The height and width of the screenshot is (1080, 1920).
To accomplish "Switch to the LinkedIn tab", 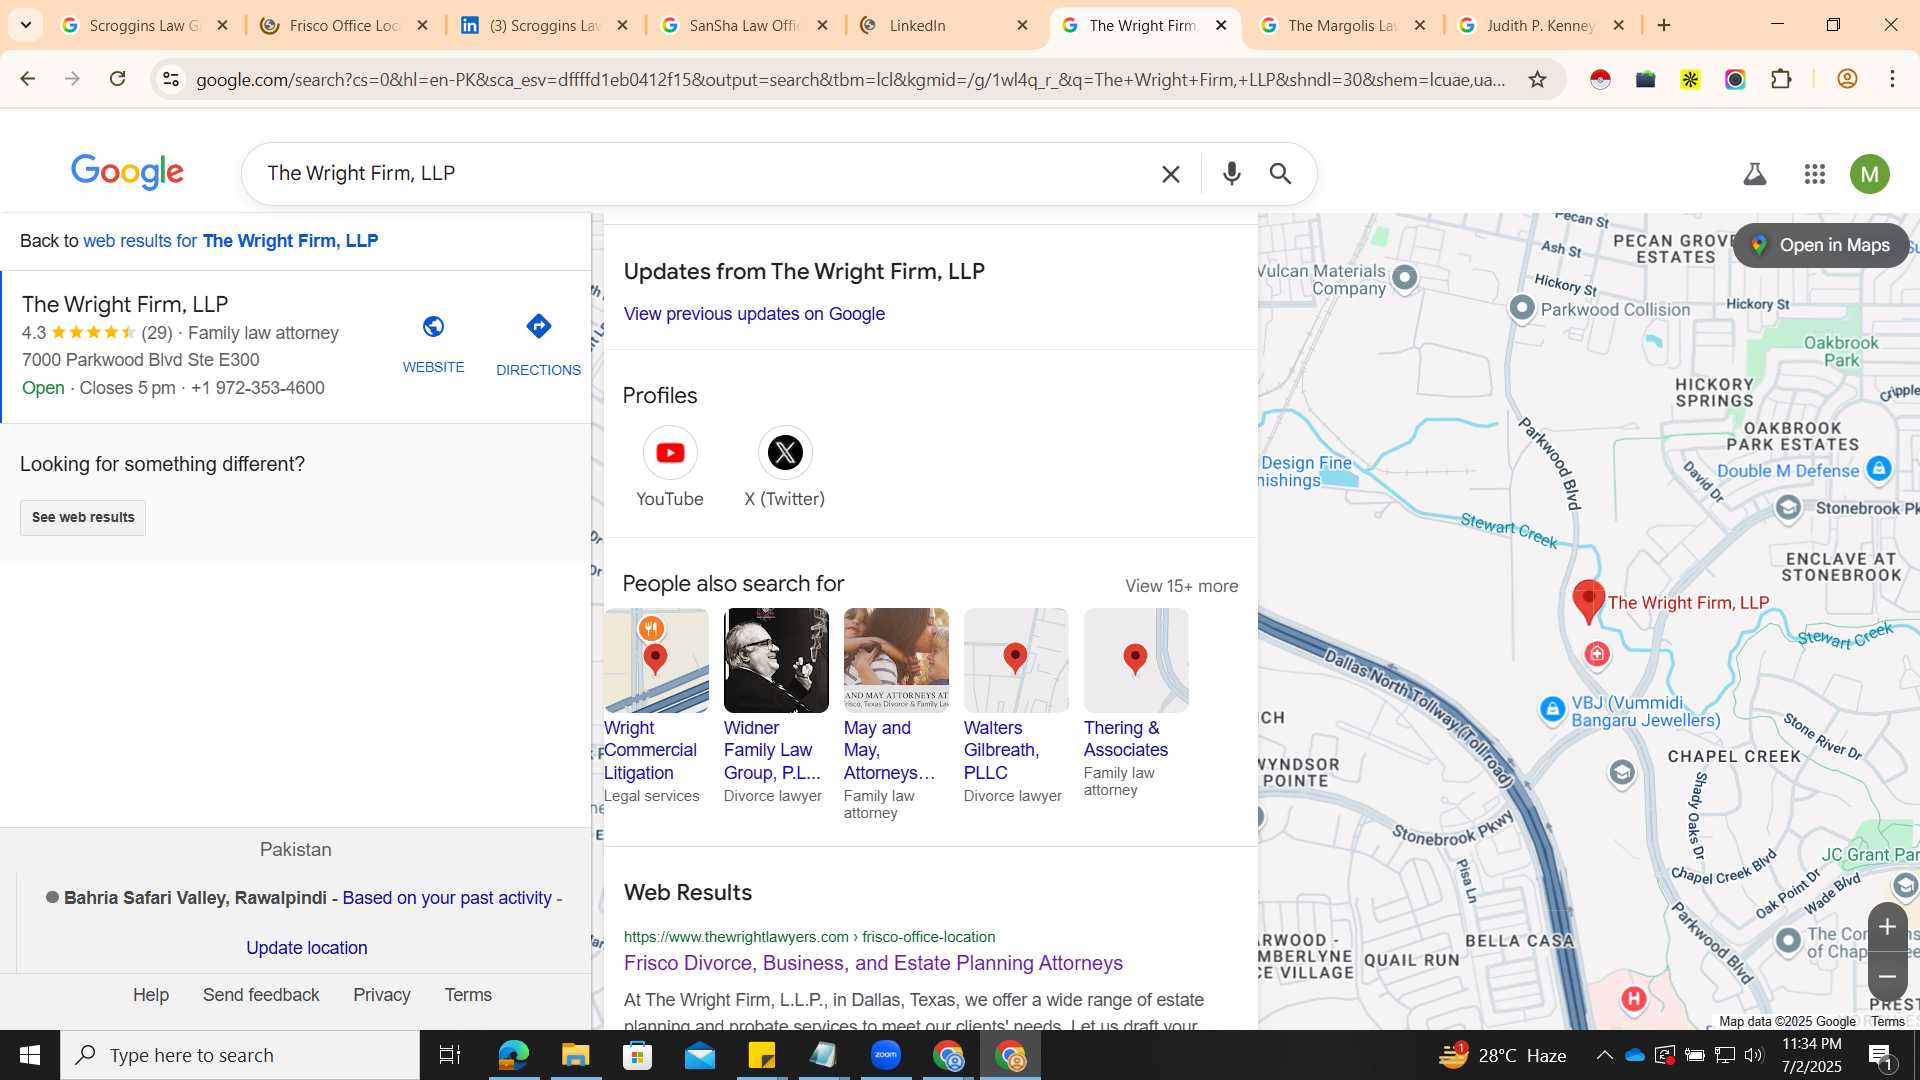I will pyautogui.click(x=945, y=26).
